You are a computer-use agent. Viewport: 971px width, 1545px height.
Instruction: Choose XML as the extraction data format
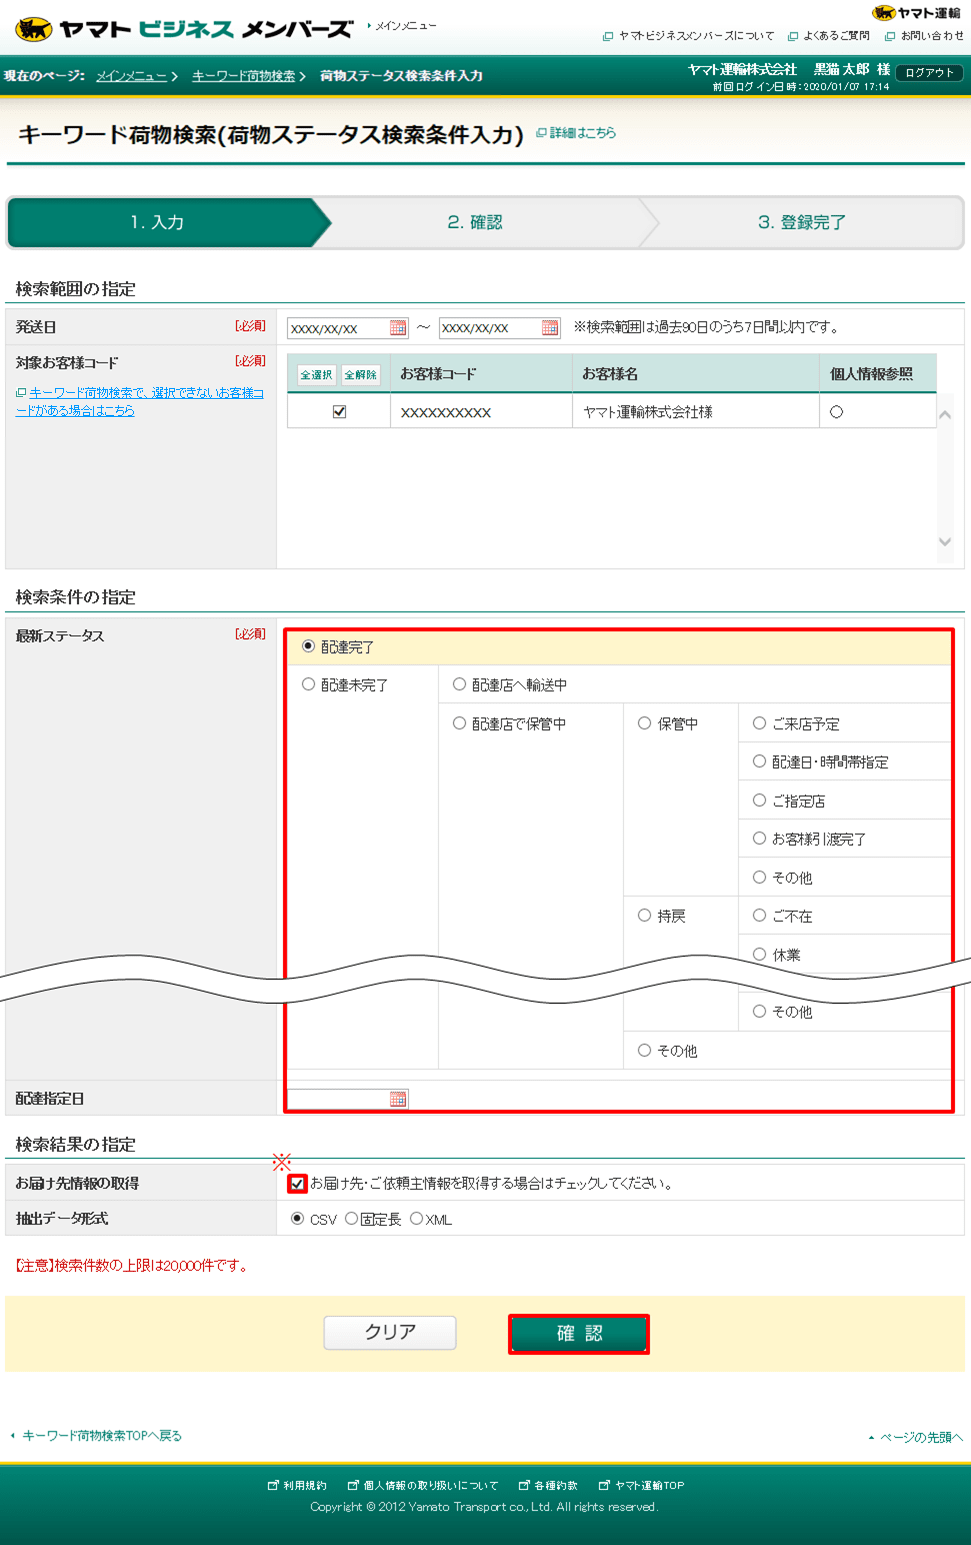click(416, 1219)
